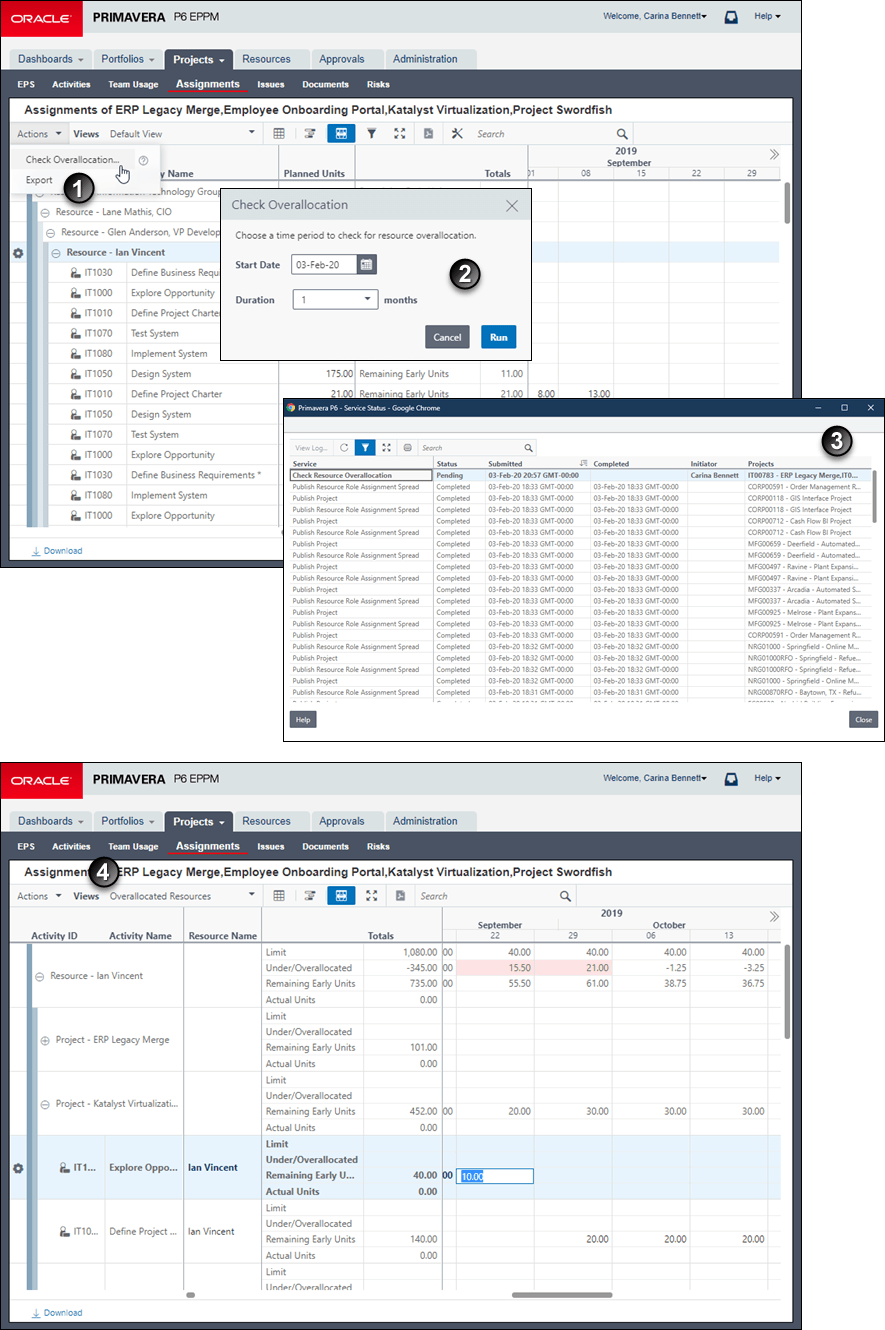Click Help button in Service Status window
885x1330 pixels.
[302, 719]
